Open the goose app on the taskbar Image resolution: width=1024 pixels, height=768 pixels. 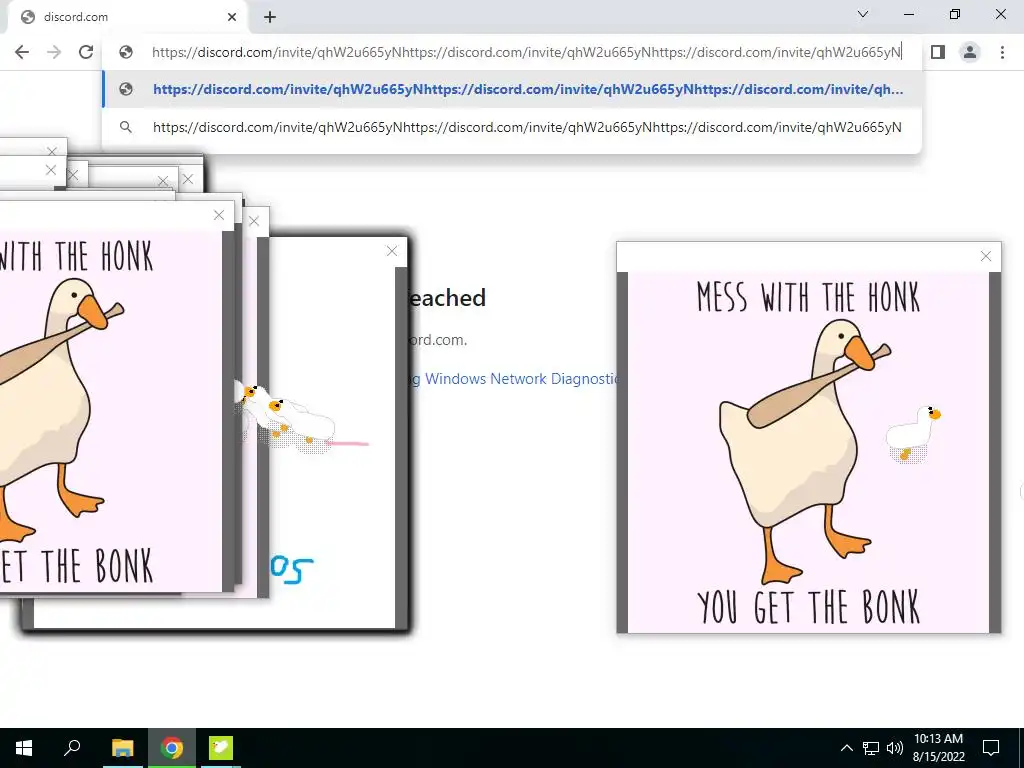coord(221,748)
